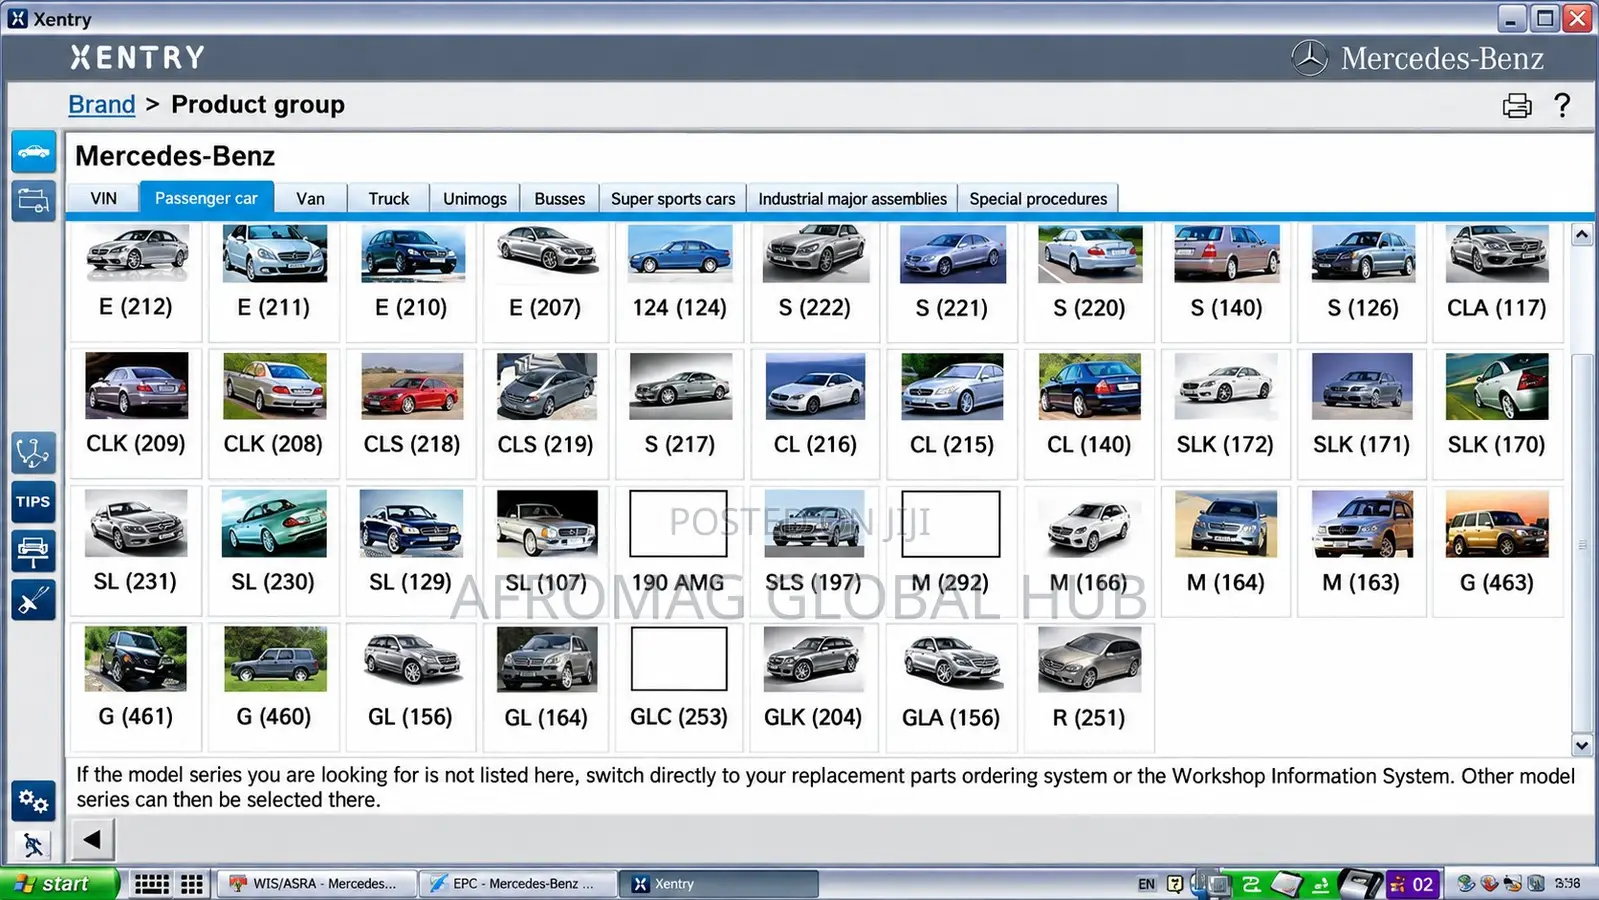This screenshot has height=900, width=1599.
Task: Click the vehicle icon in left sidebar
Action: (33, 152)
